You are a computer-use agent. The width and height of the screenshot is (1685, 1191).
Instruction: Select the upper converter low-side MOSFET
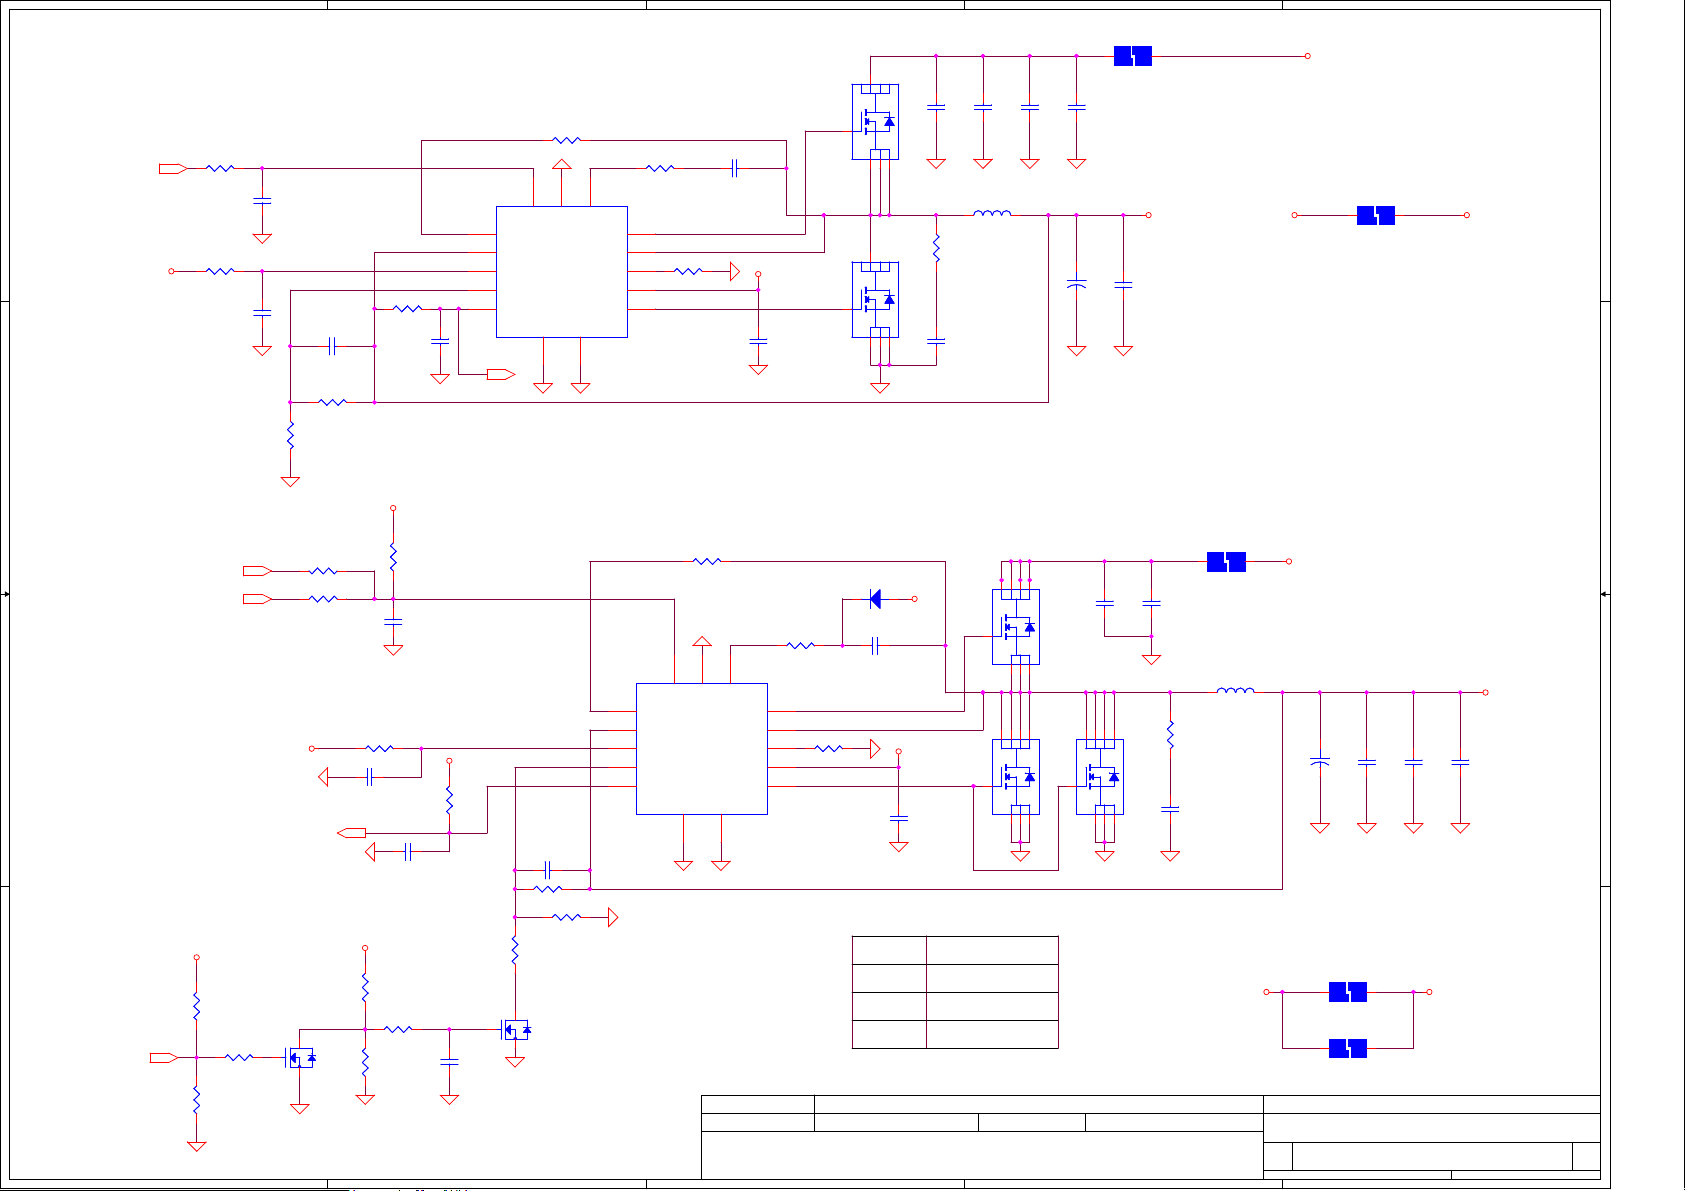[875, 300]
